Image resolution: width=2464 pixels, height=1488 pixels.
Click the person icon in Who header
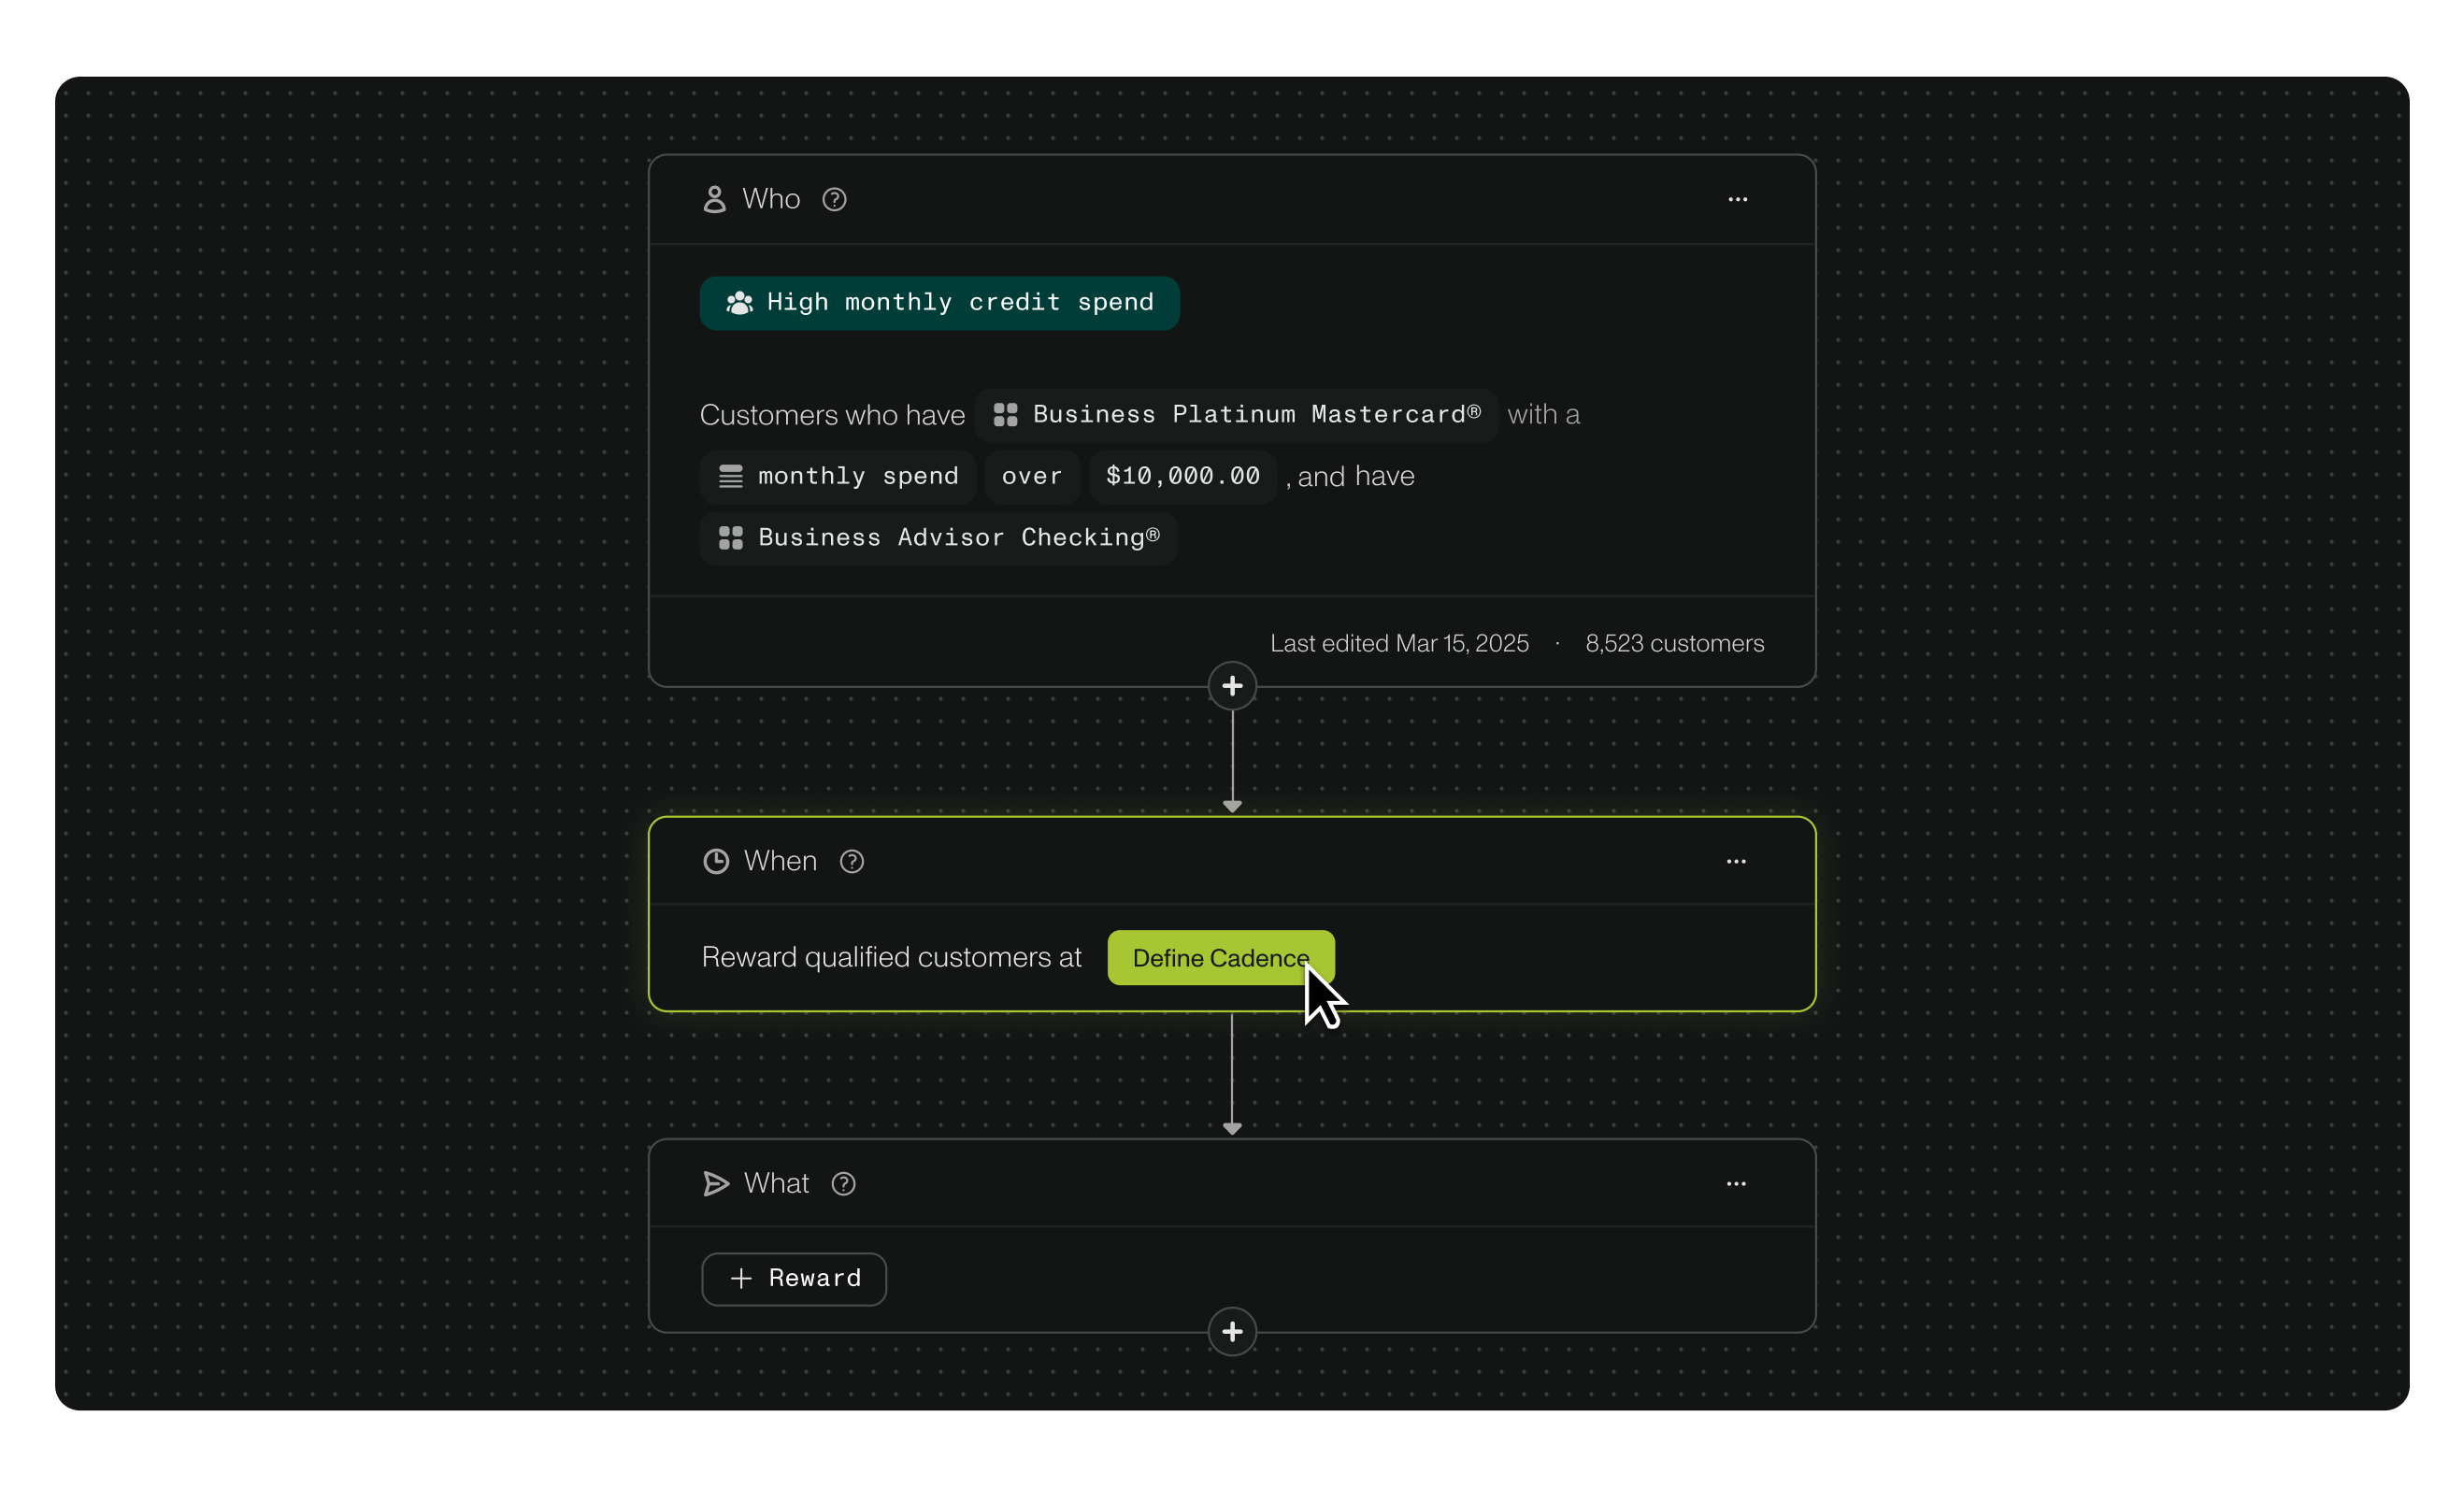(x=714, y=200)
